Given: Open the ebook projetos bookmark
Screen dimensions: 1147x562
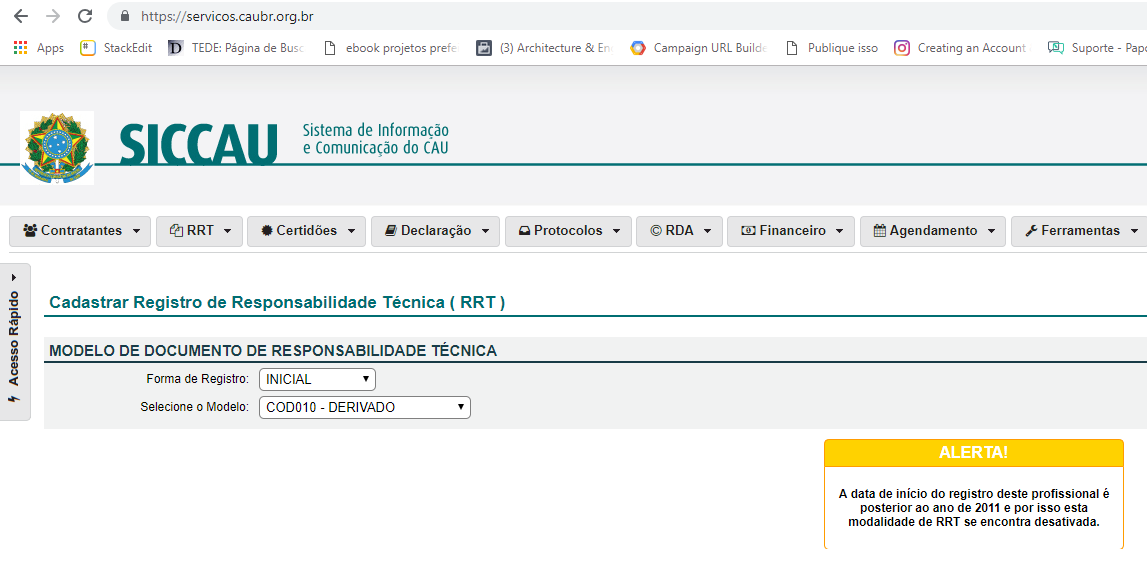Looking at the screenshot, I should pos(391,48).
